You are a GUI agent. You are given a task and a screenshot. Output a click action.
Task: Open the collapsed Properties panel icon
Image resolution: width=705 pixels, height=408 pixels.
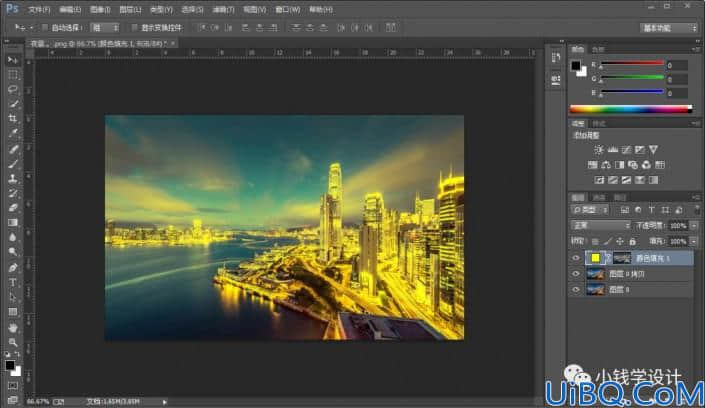pos(556,80)
